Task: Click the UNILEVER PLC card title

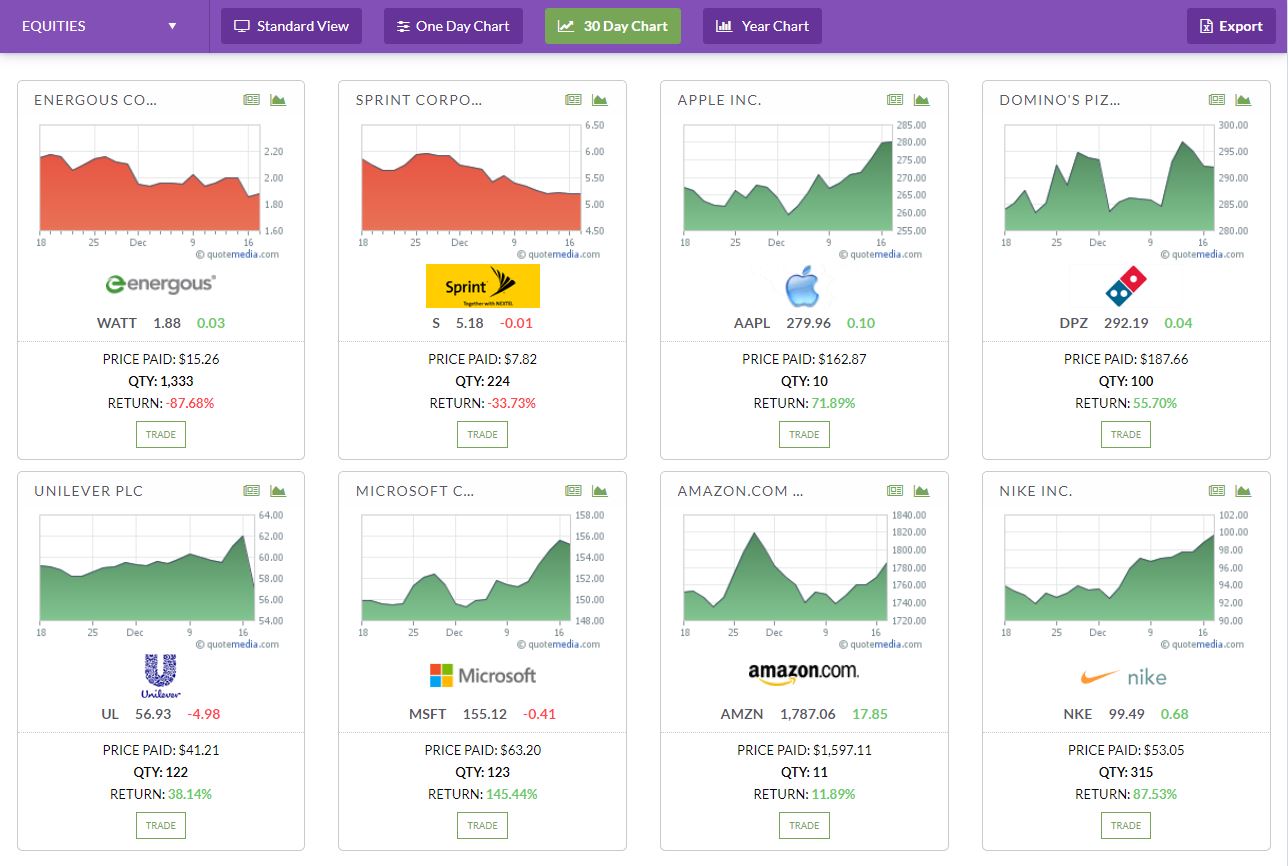Action: pos(89,491)
